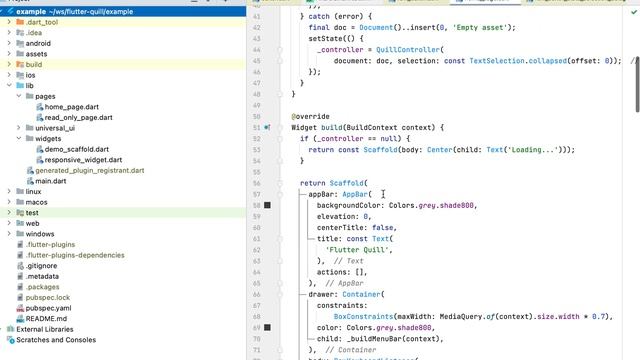The height and width of the screenshot is (360, 640).
Task: Click color swatch on line 58 gutter
Action: coord(267,205)
